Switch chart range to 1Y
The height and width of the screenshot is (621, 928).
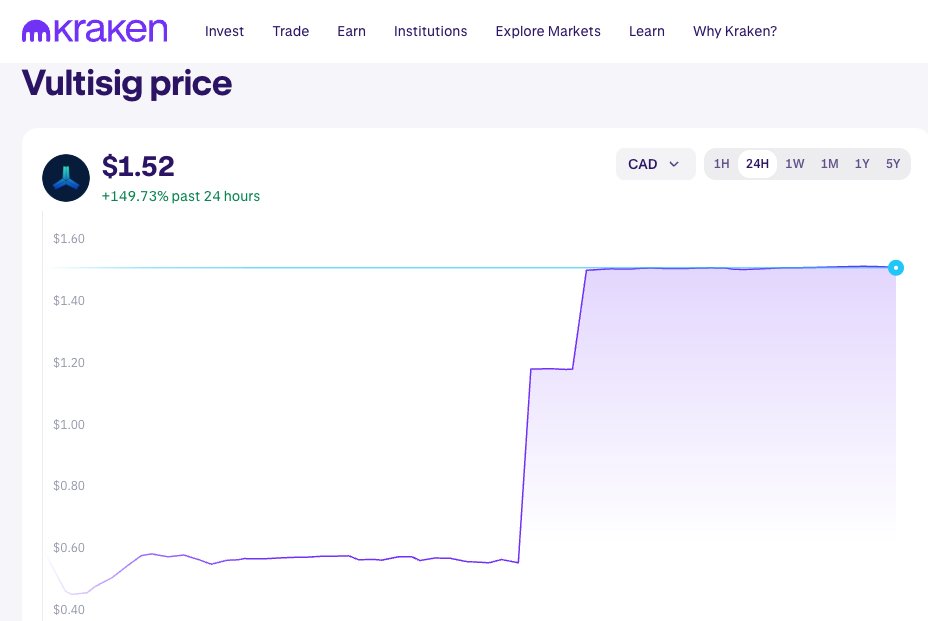862,164
